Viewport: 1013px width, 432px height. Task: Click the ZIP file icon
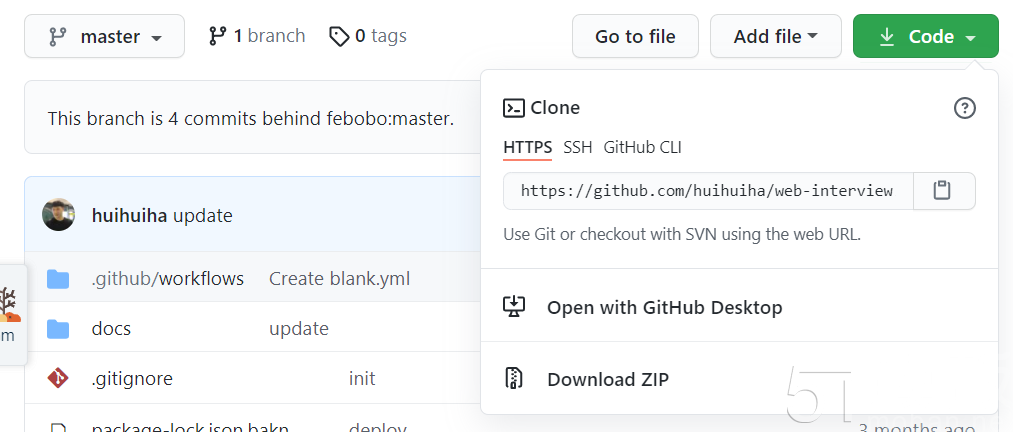pos(514,378)
